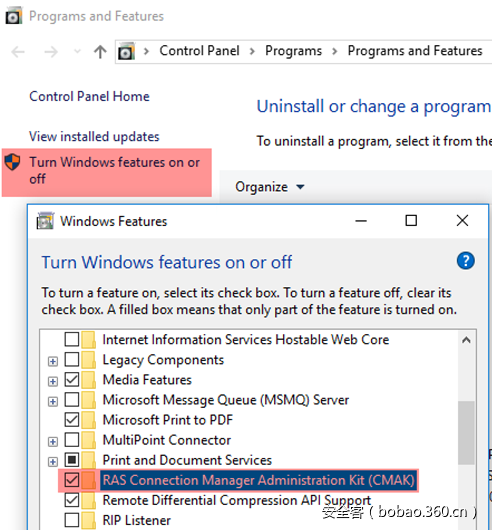Expand the Legacy Components tree node
Screen dimensions: 492x530
click(53, 361)
